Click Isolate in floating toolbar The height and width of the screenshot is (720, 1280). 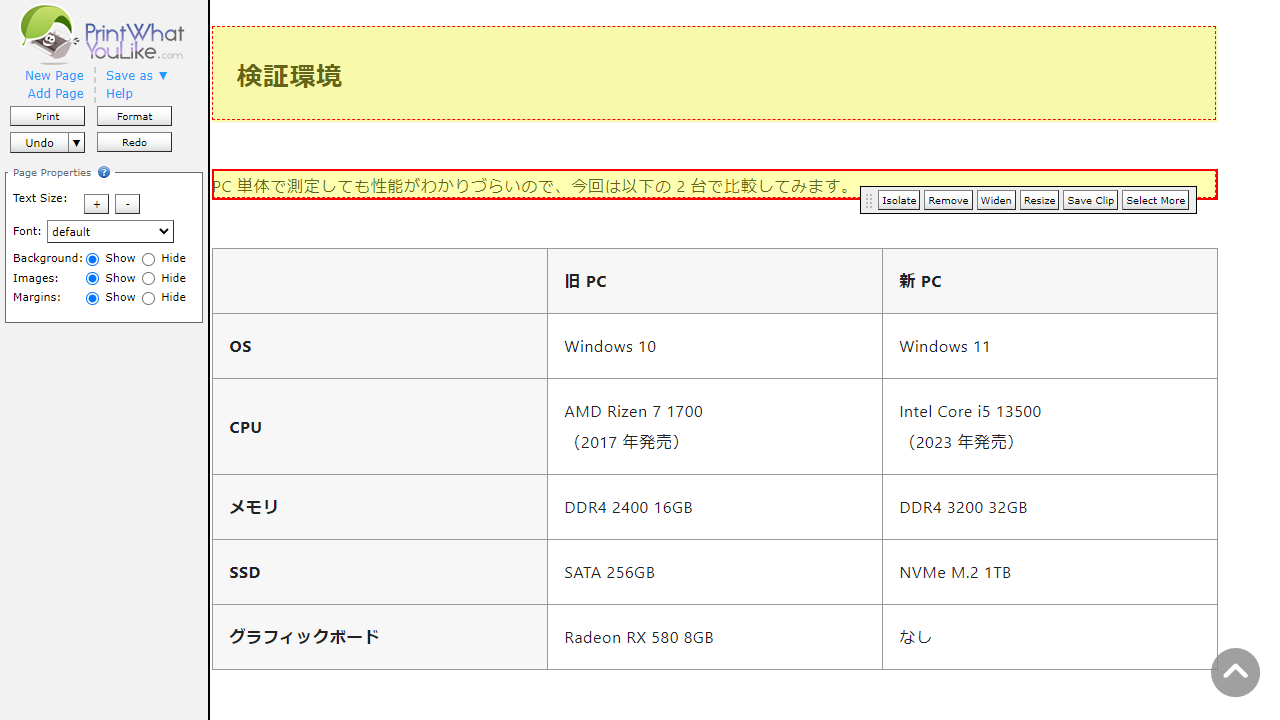pos(899,201)
